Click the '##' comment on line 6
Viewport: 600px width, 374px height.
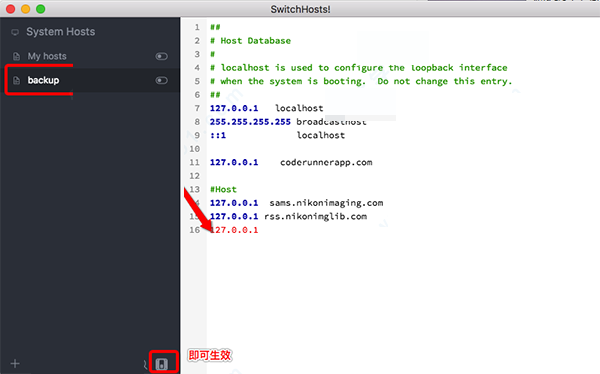click(x=215, y=95)
